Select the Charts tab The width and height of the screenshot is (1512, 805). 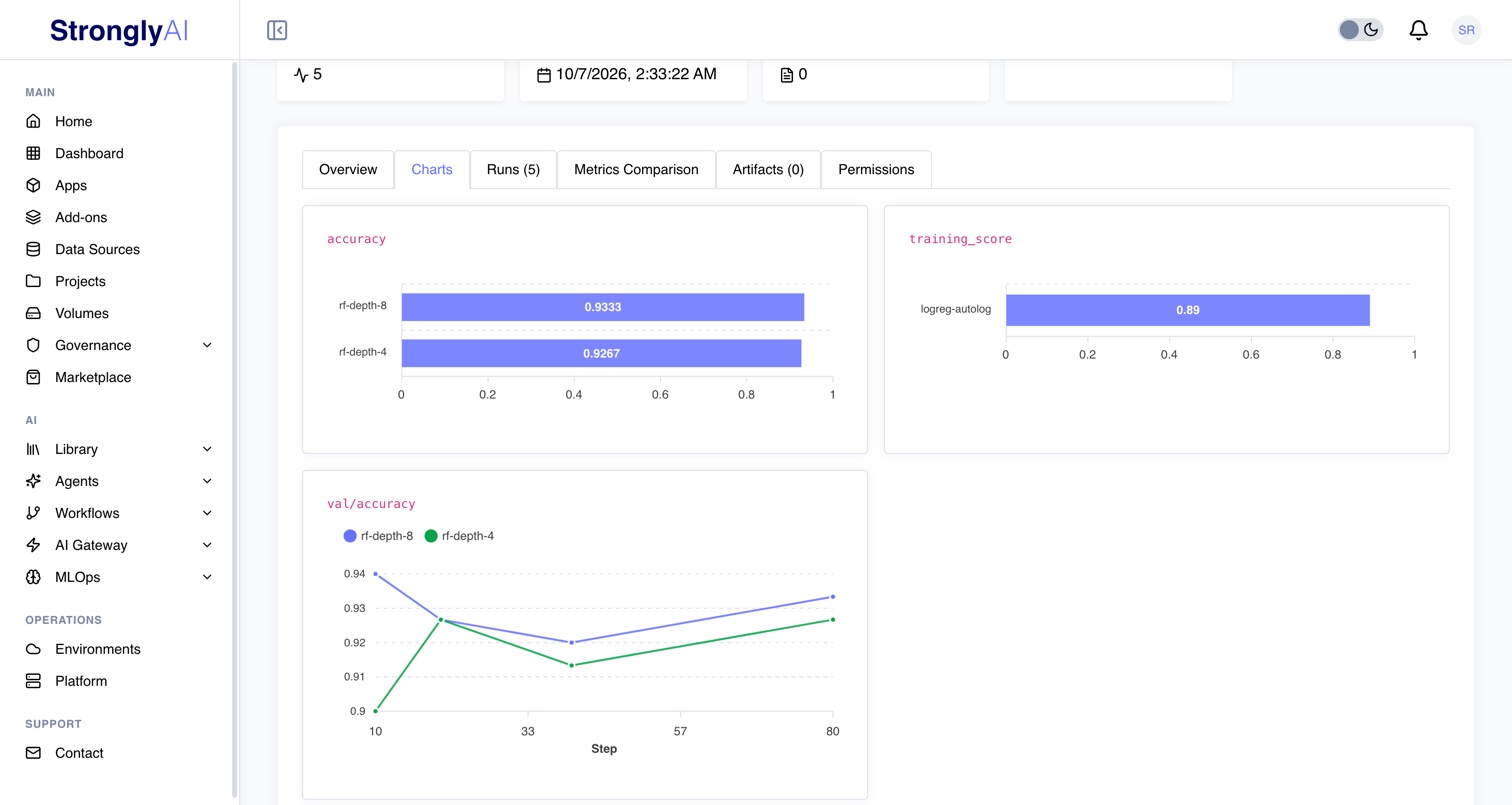432,169
